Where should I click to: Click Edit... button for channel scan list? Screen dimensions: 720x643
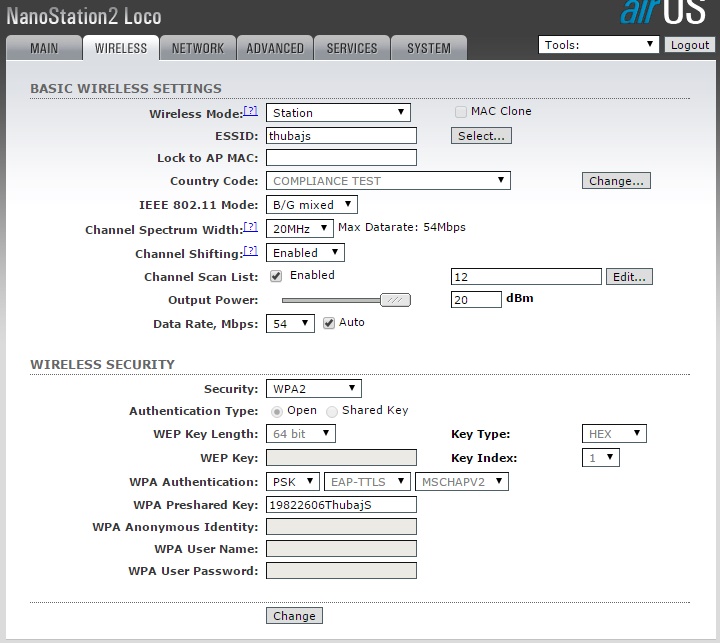[630, 277]
